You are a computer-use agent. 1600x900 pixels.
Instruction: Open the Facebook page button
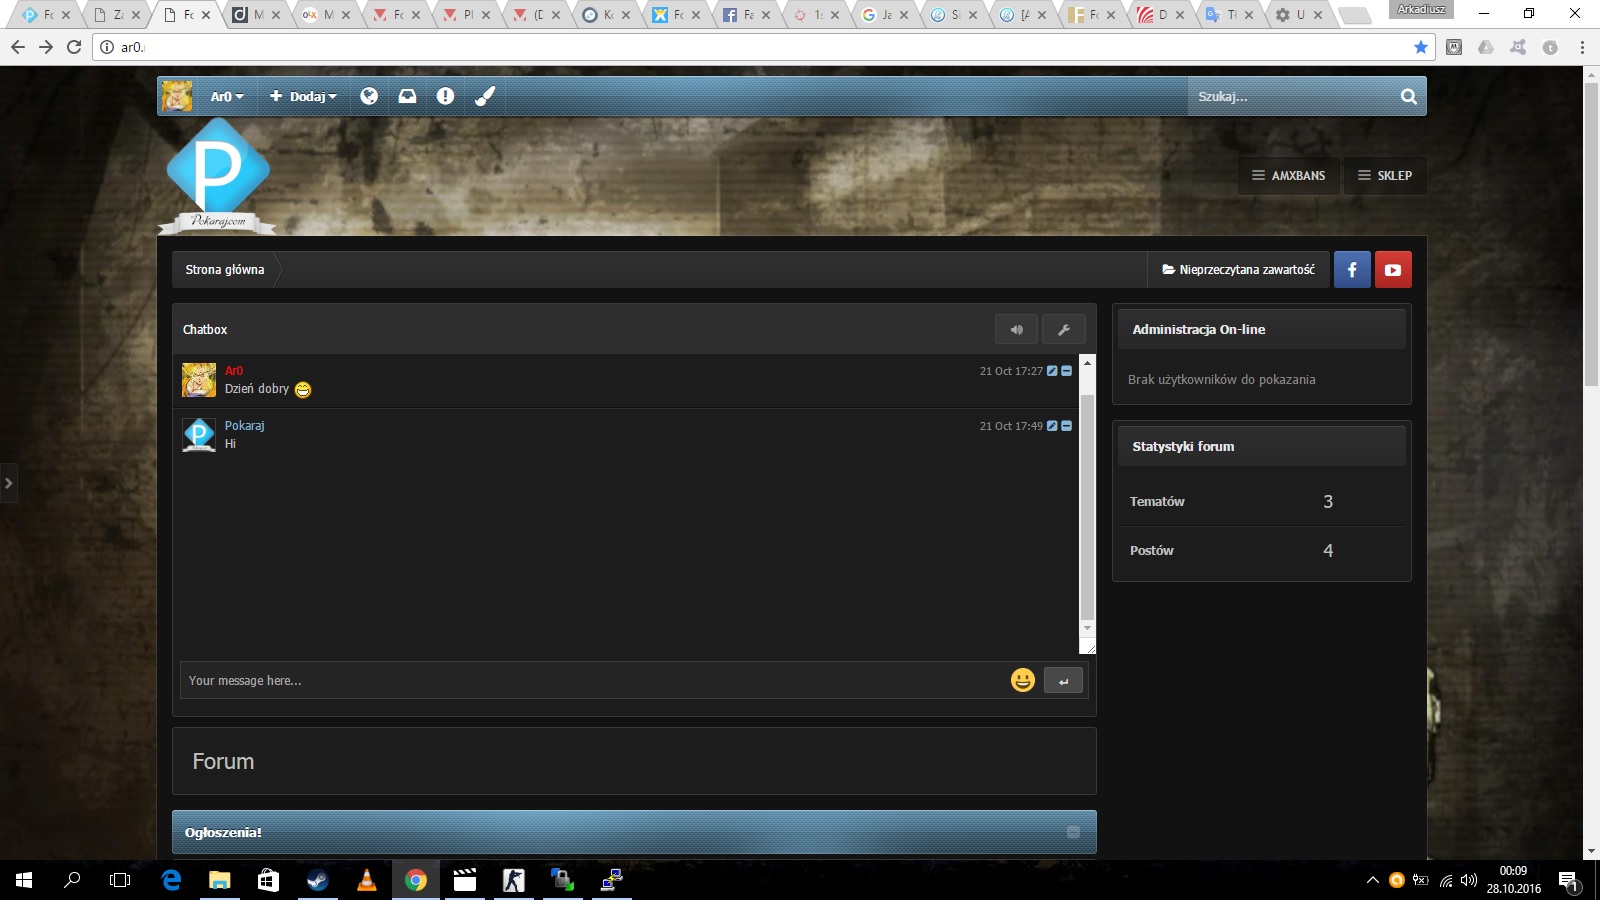1352,269
